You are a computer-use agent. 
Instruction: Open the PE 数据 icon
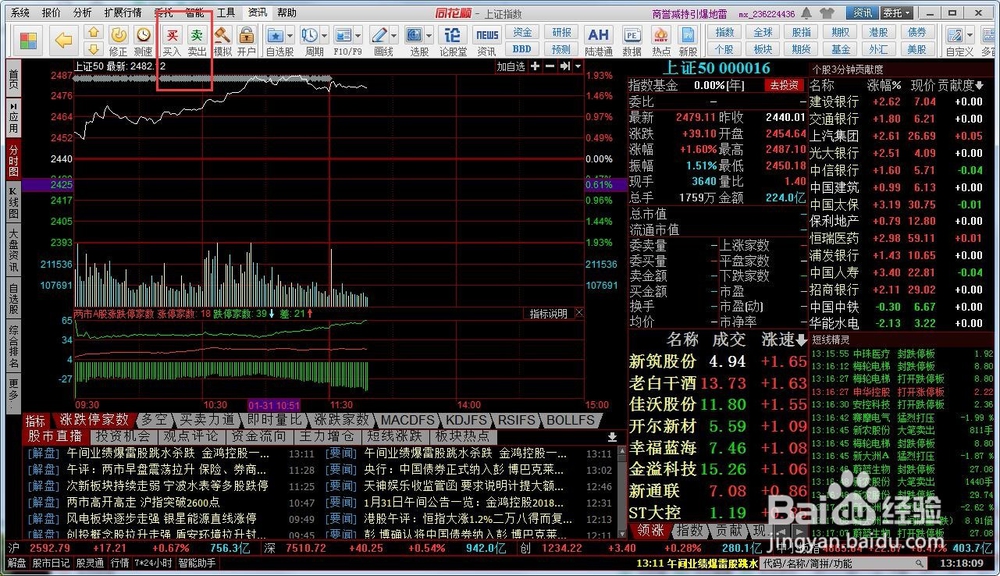coord(632,41)
